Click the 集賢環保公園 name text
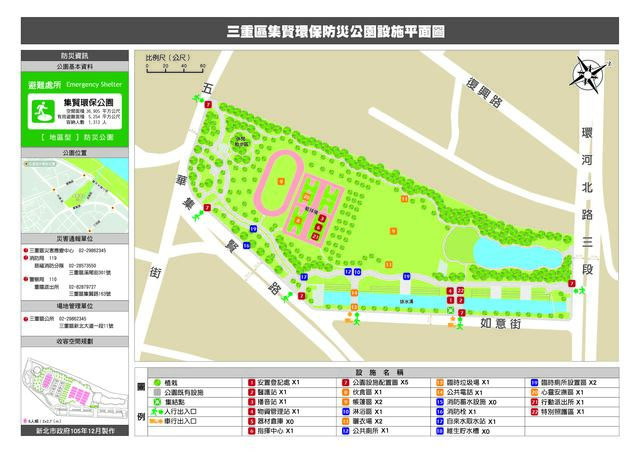 [x=88, y=103]
